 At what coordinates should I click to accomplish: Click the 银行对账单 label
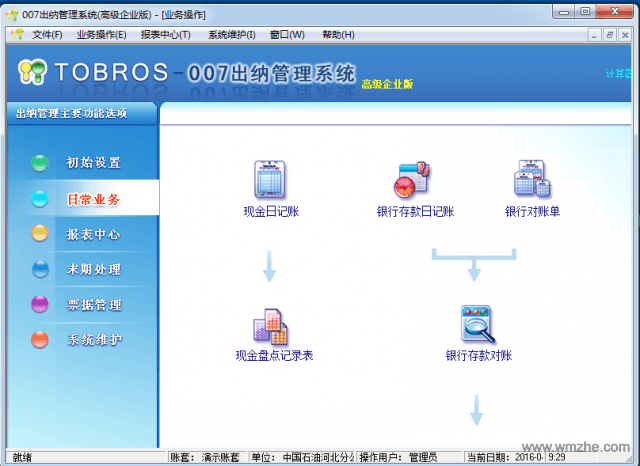click(x=532, y=212)
